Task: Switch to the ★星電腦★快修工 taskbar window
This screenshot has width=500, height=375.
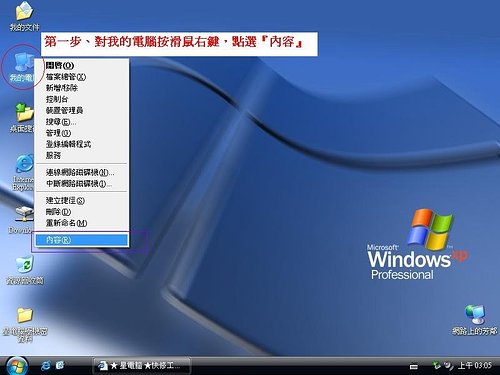Action: point(141,366)
